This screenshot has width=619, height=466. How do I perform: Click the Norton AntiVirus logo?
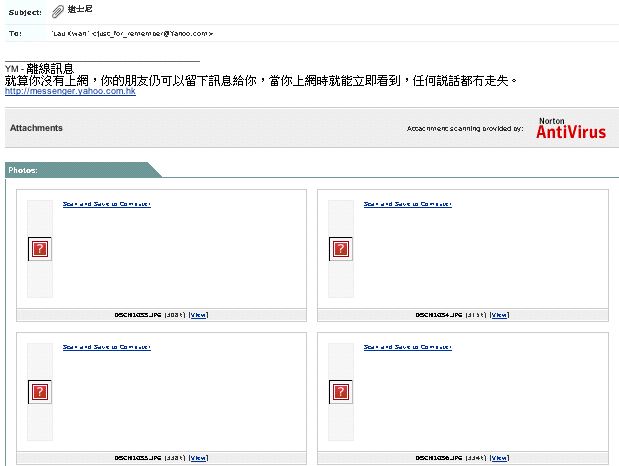[x=571, y=128]
